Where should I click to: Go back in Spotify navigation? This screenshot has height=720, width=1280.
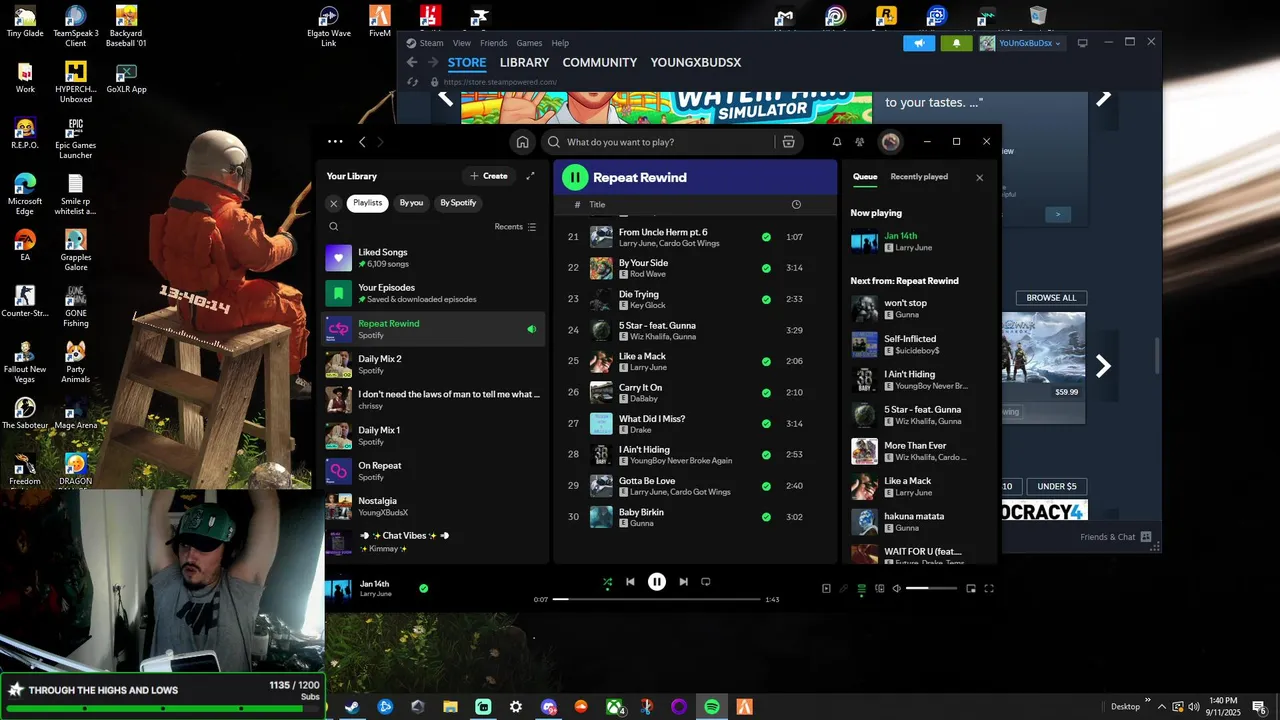click(362, 142)
